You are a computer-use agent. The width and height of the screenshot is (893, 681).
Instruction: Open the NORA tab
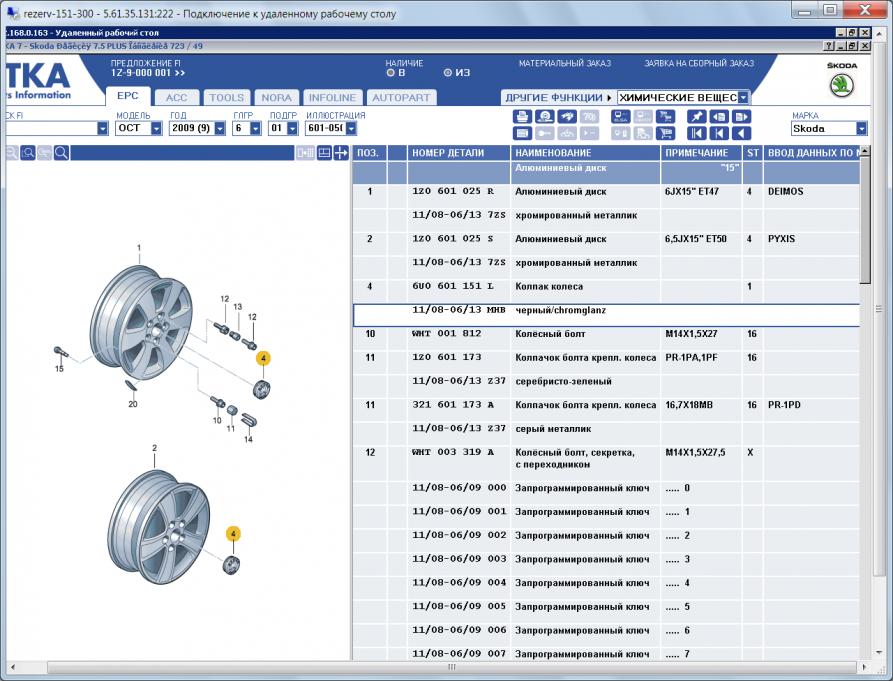click(277, 98)
